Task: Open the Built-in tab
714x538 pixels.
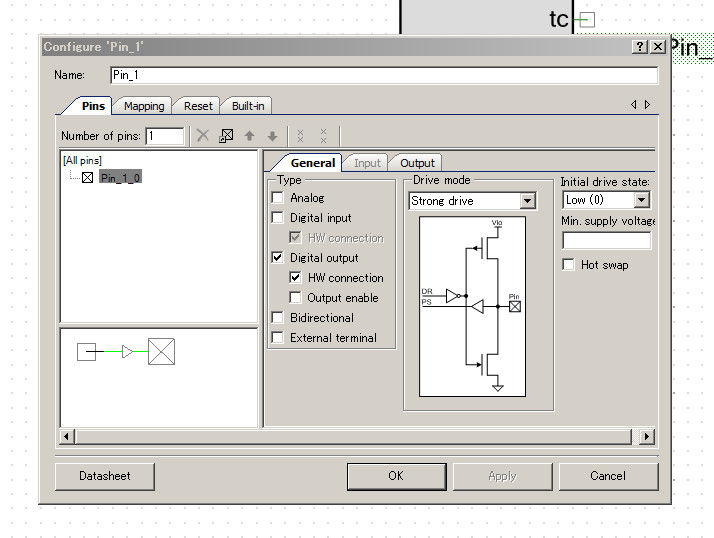Action: coord(248,106)
